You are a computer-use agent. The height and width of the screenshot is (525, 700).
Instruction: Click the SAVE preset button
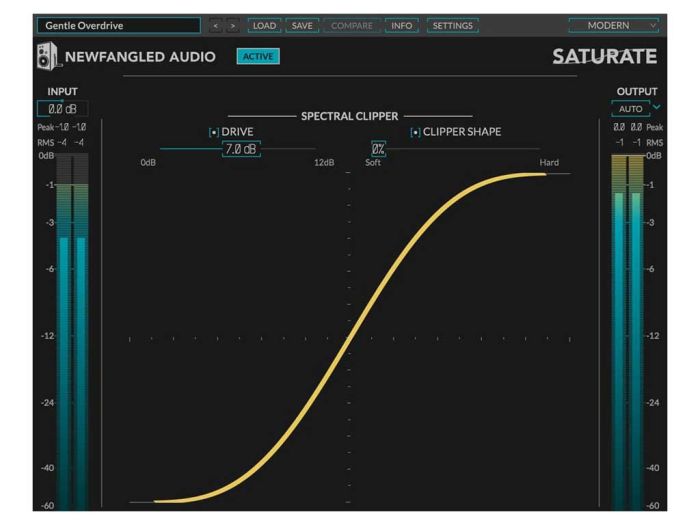[302, 26]
